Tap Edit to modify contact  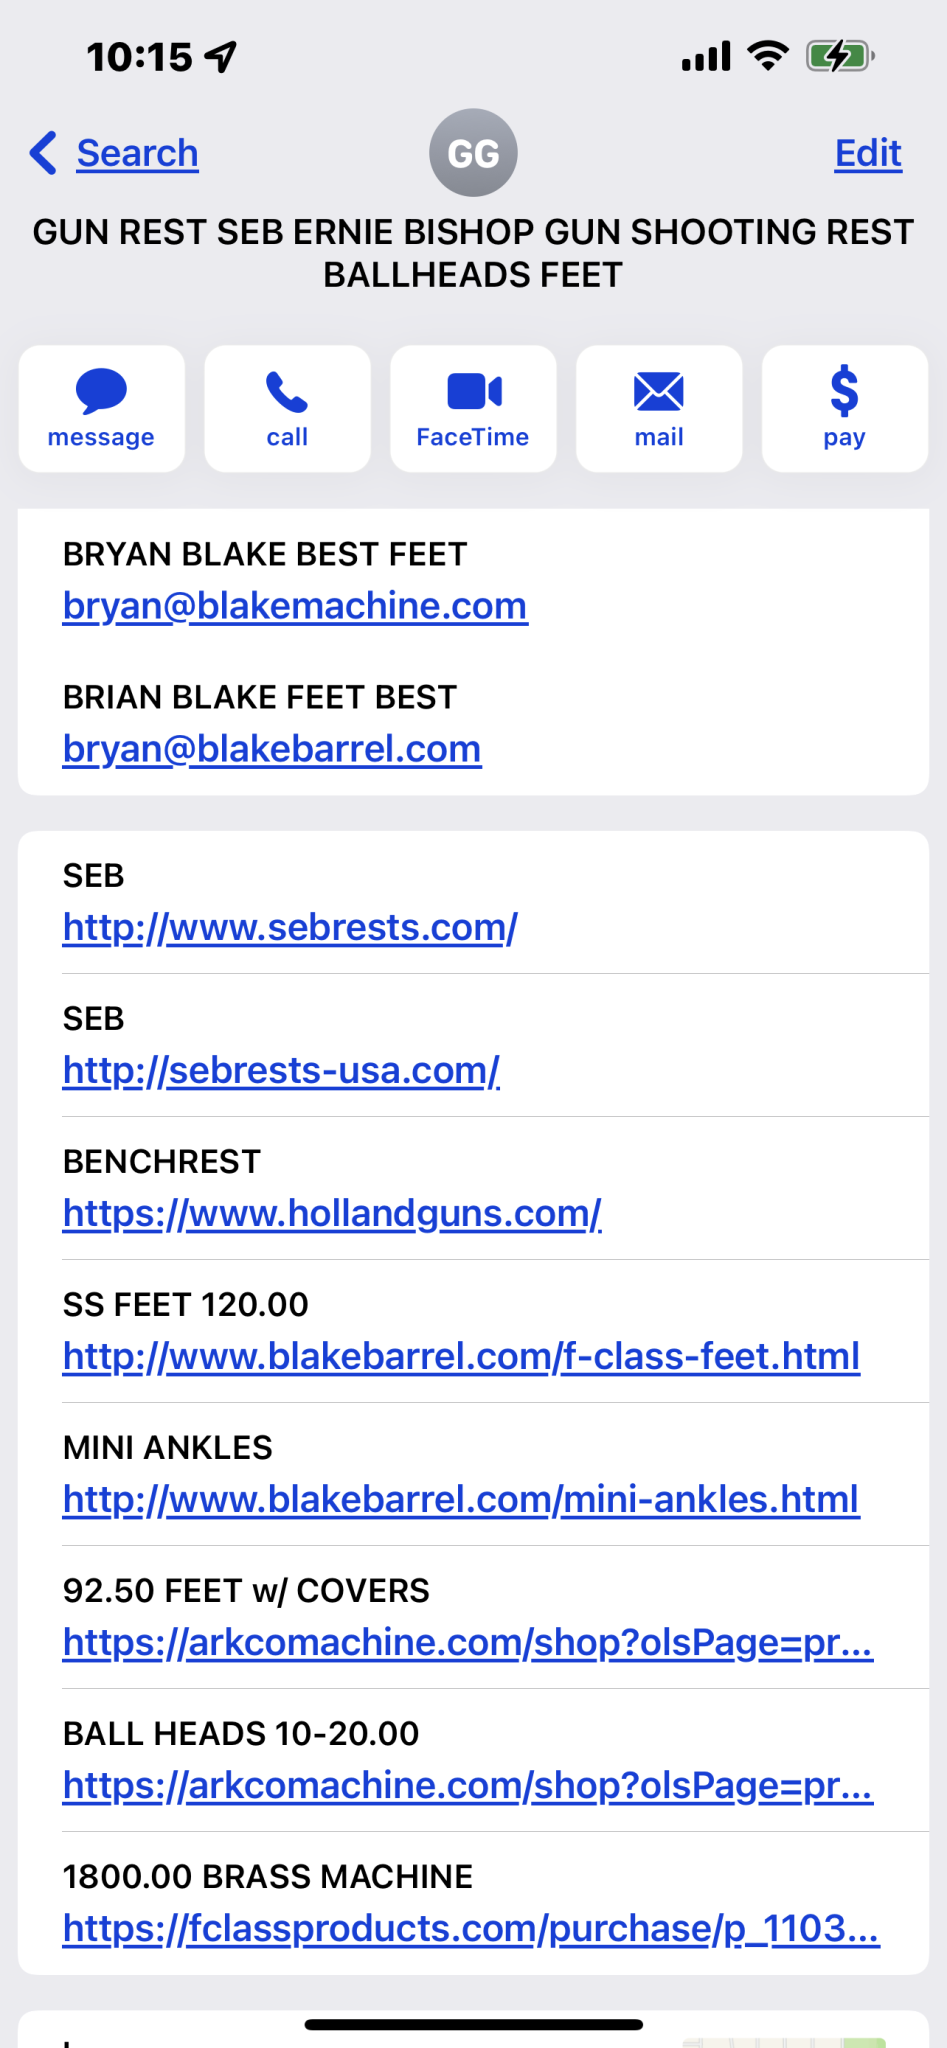coord(868,153)
